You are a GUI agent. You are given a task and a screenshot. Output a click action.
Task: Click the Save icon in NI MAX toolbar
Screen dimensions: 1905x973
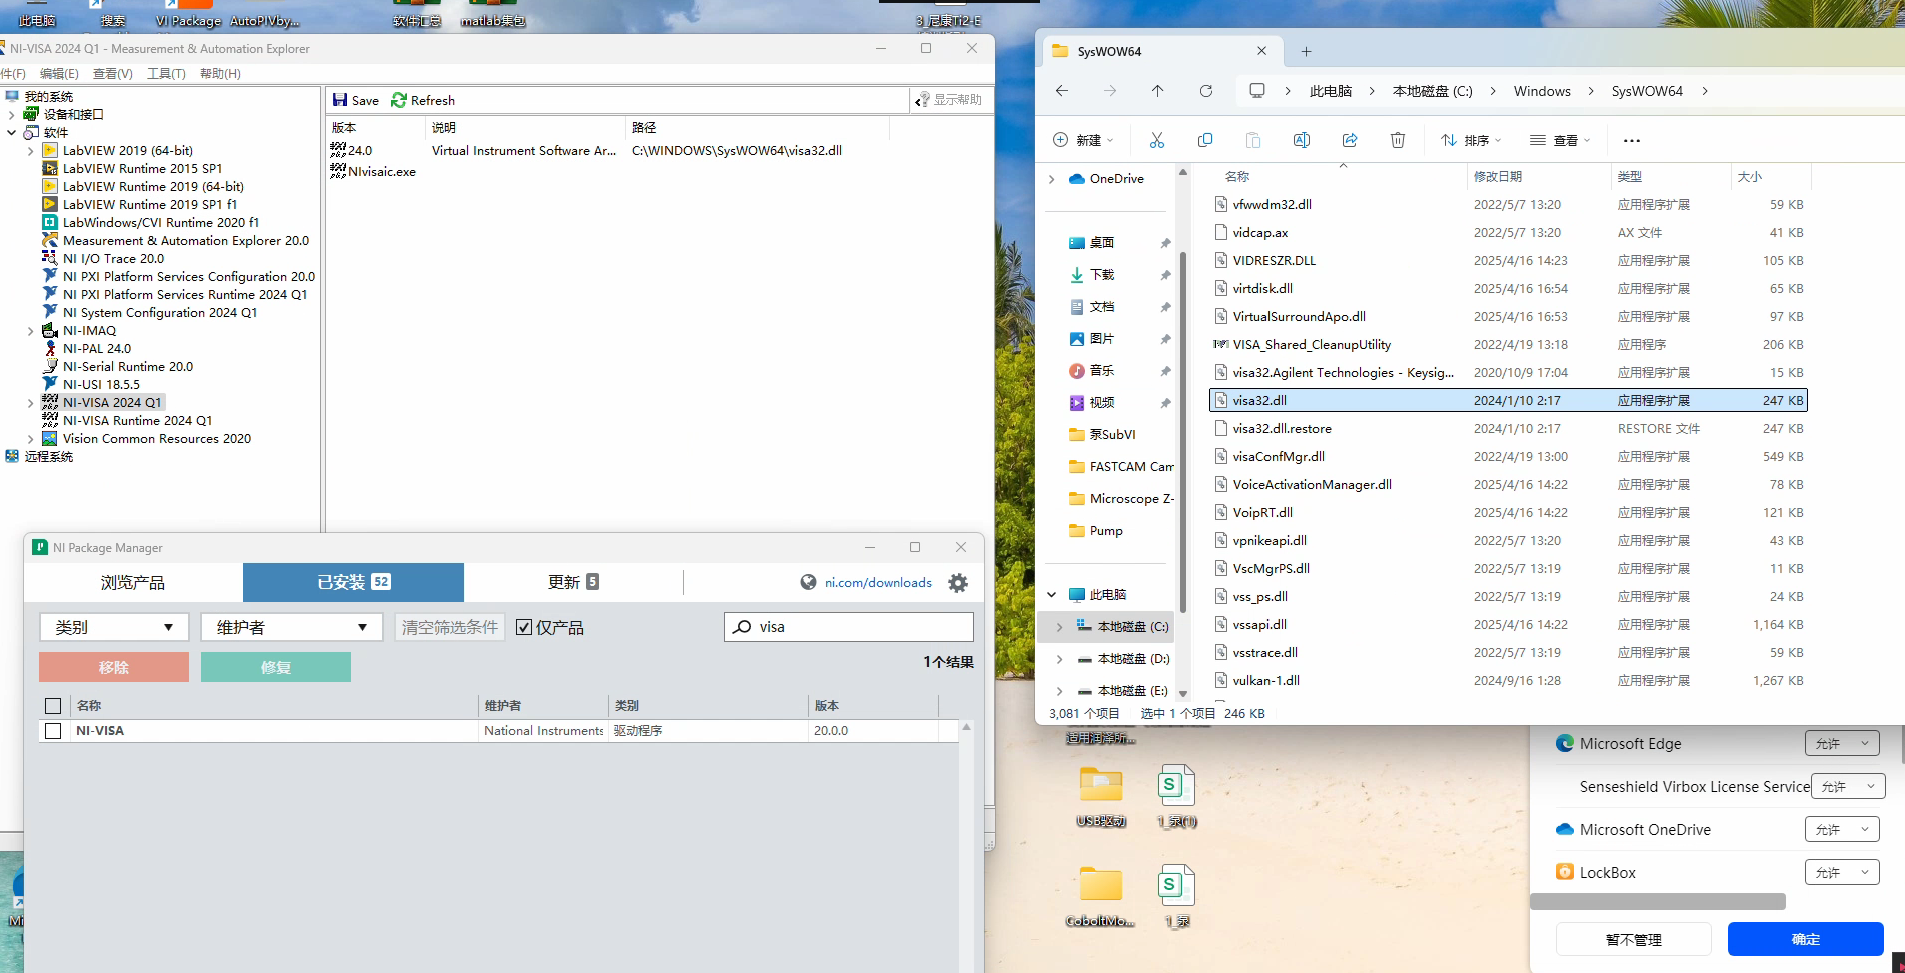340,100
